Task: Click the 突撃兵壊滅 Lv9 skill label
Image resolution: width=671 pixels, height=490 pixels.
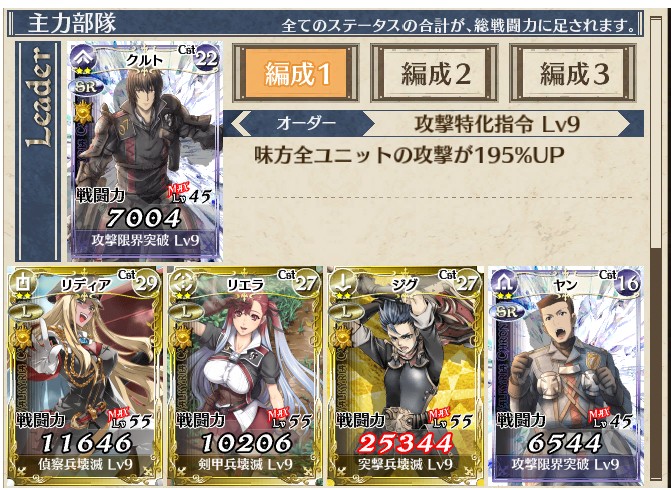Action: [x=405, y=465]
